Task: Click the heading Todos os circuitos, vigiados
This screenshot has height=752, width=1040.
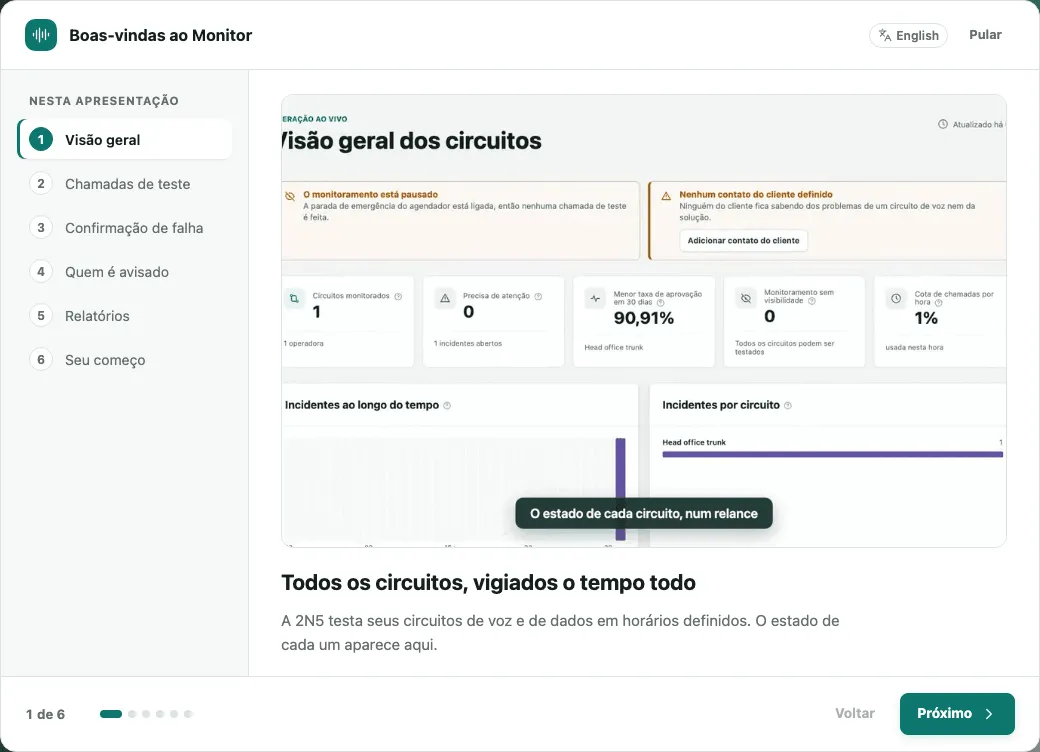Action: [488, 582]
